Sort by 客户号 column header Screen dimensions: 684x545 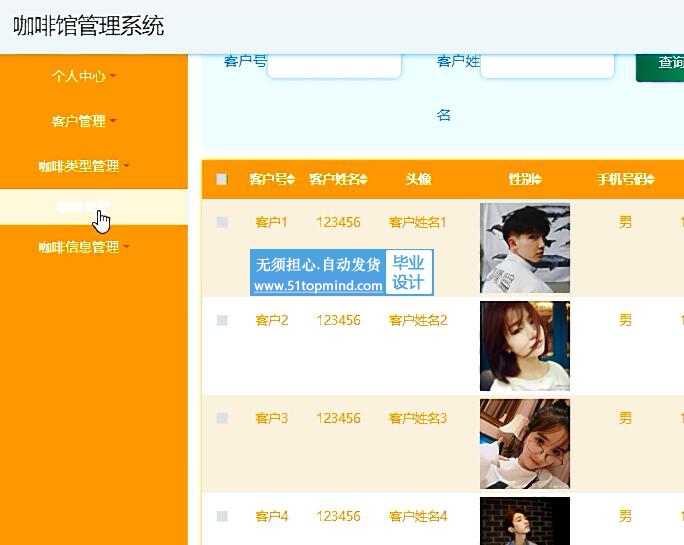click(x=272, y=179)
